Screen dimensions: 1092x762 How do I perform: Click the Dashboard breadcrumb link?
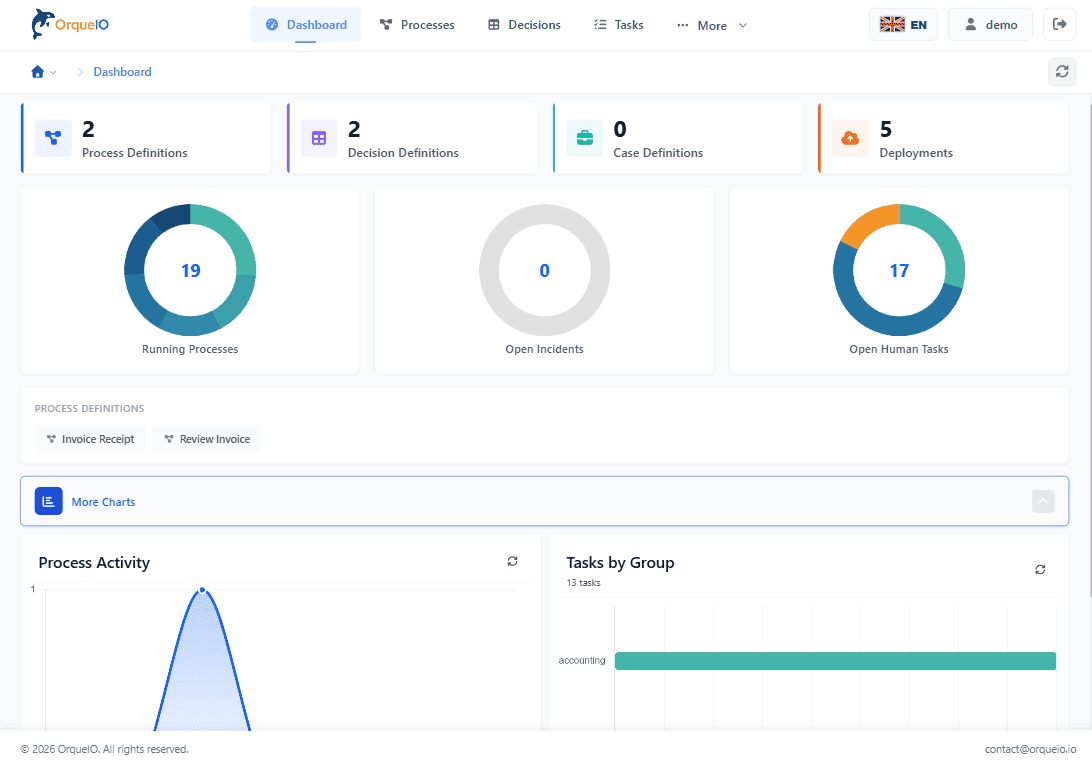[123, 72]
